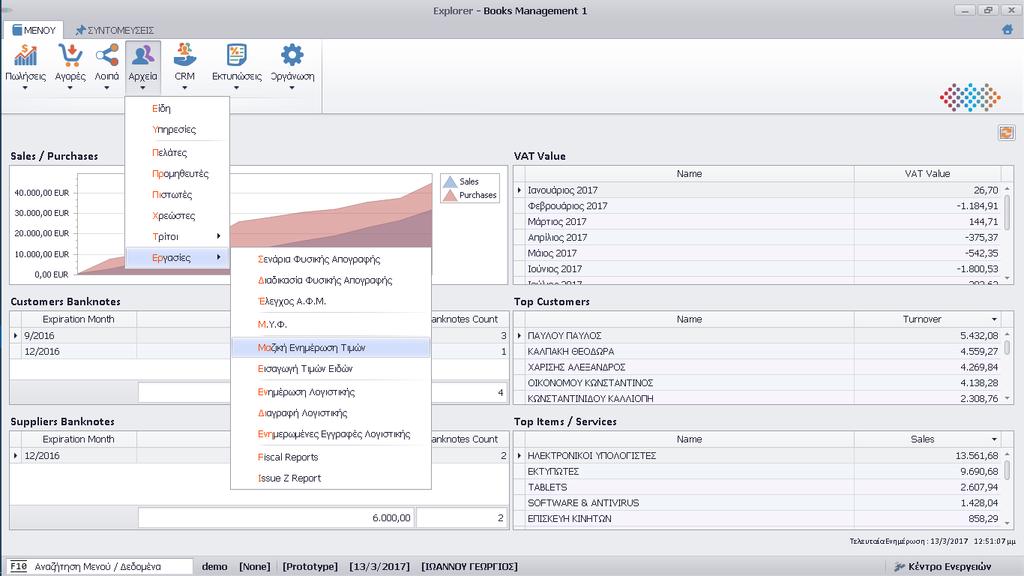Select Πελάτες menu entry
This screenshot has width=1024, height=576.
169,152
